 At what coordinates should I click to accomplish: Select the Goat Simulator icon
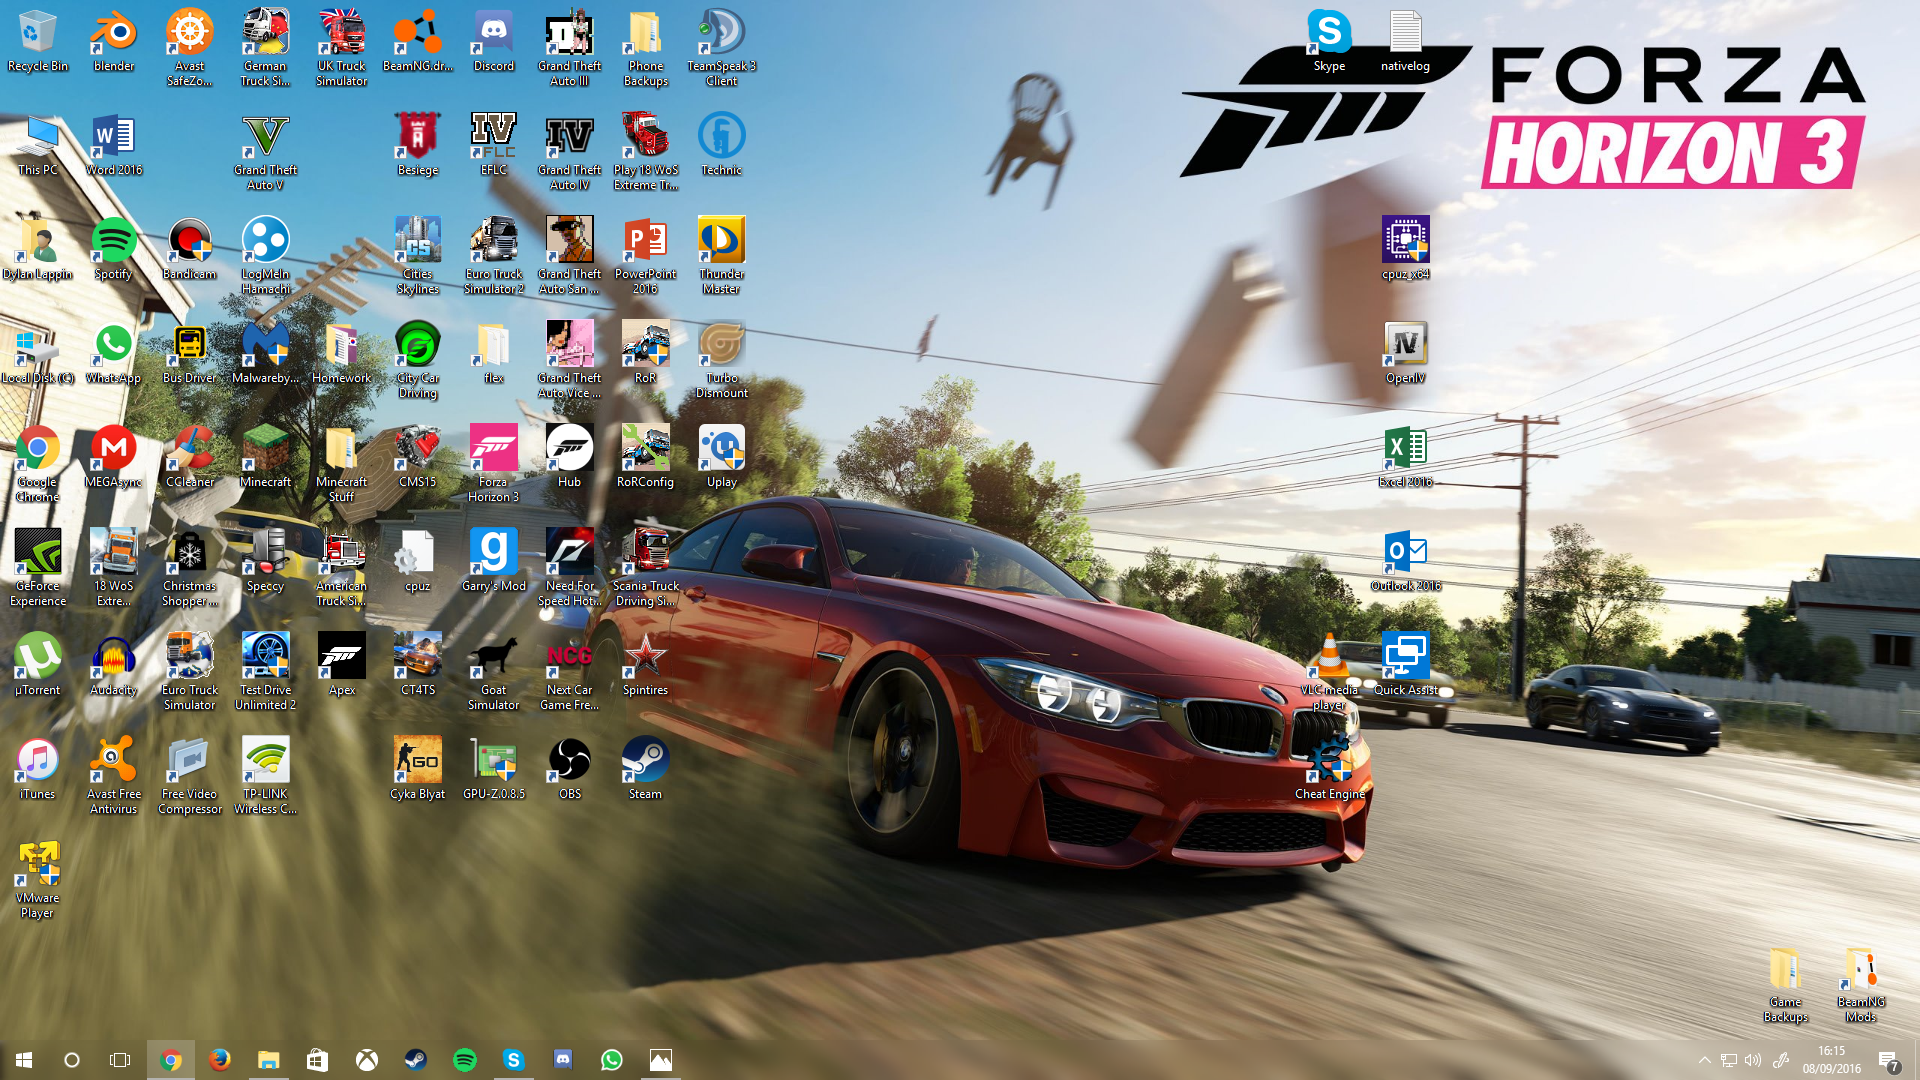coord(494,673)
